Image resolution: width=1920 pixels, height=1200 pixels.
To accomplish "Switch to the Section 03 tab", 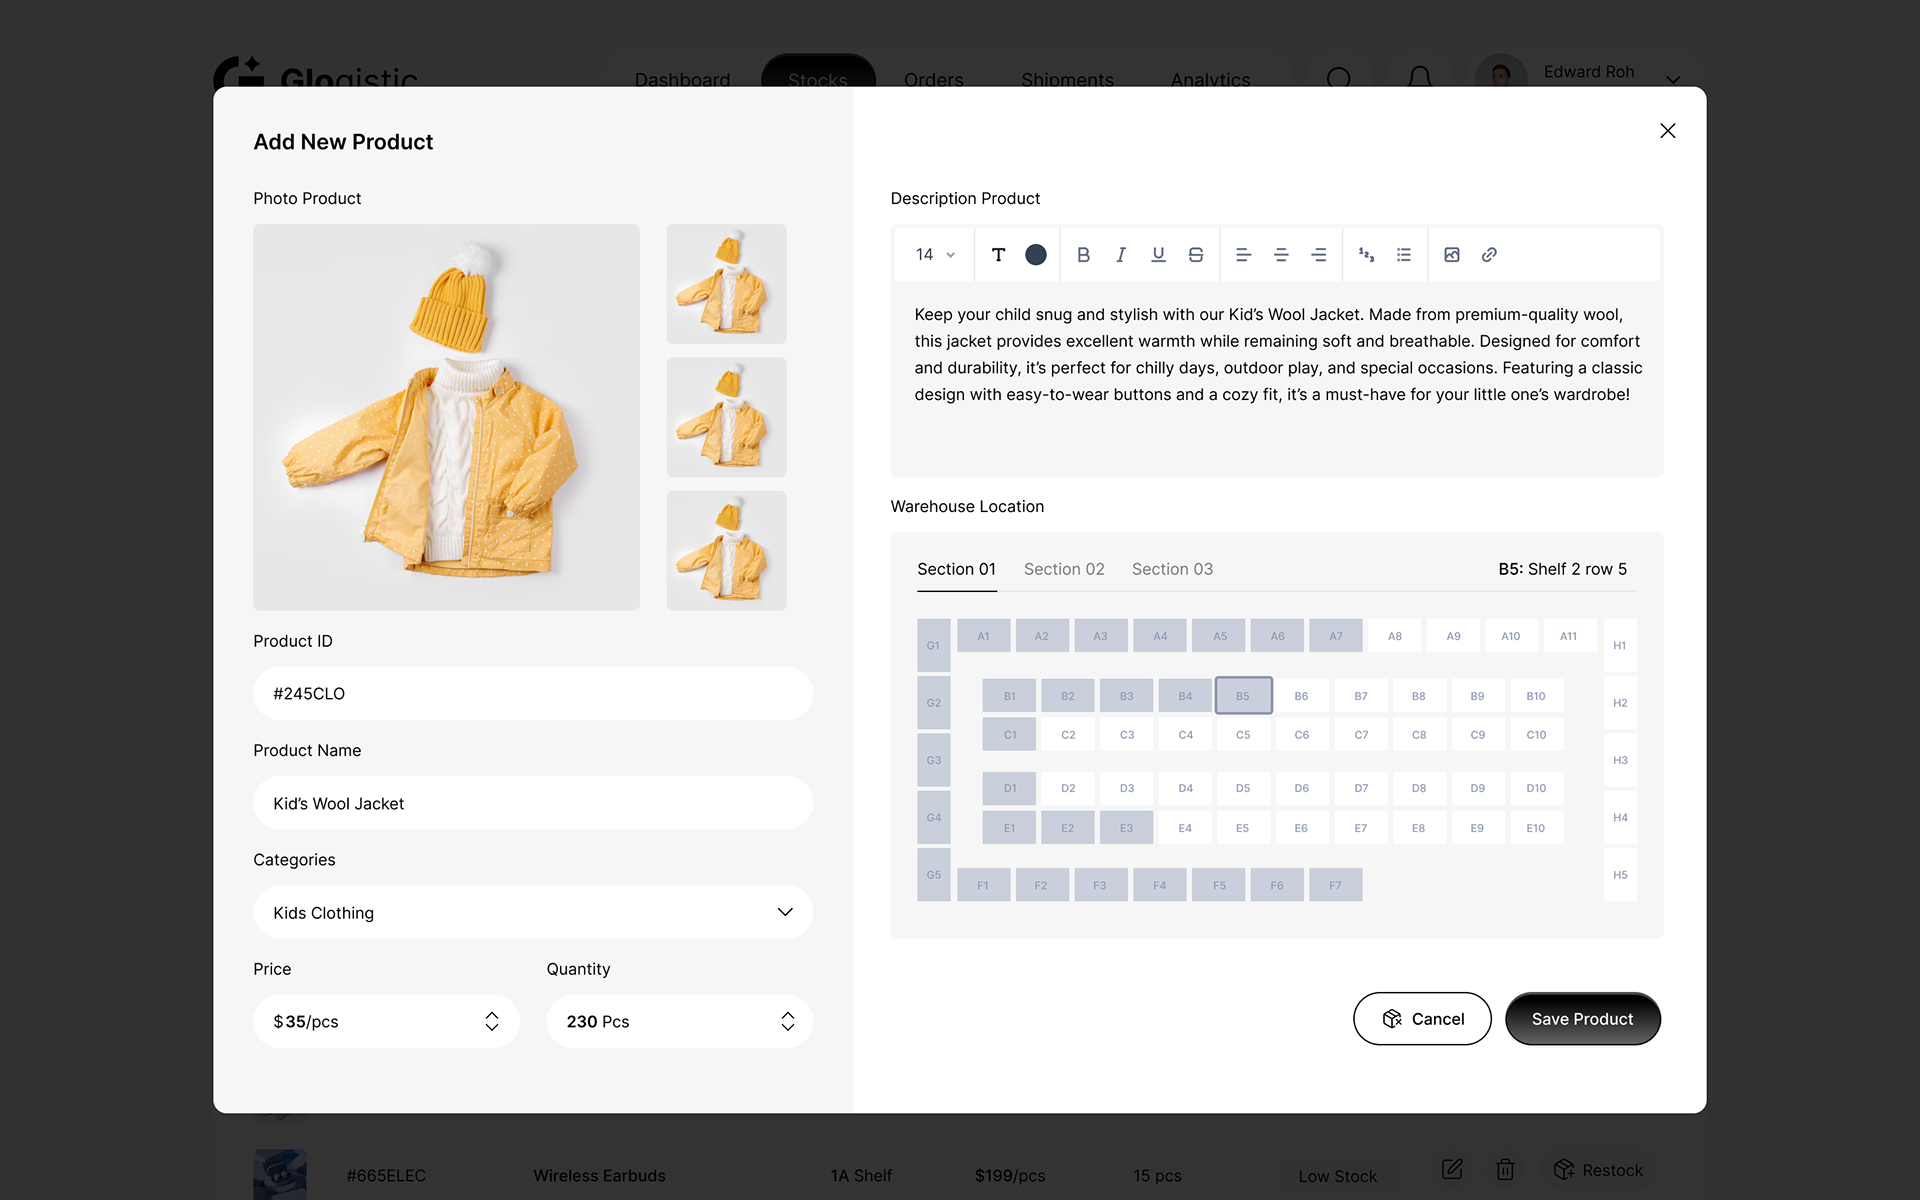I will (x=1172, y=569).
